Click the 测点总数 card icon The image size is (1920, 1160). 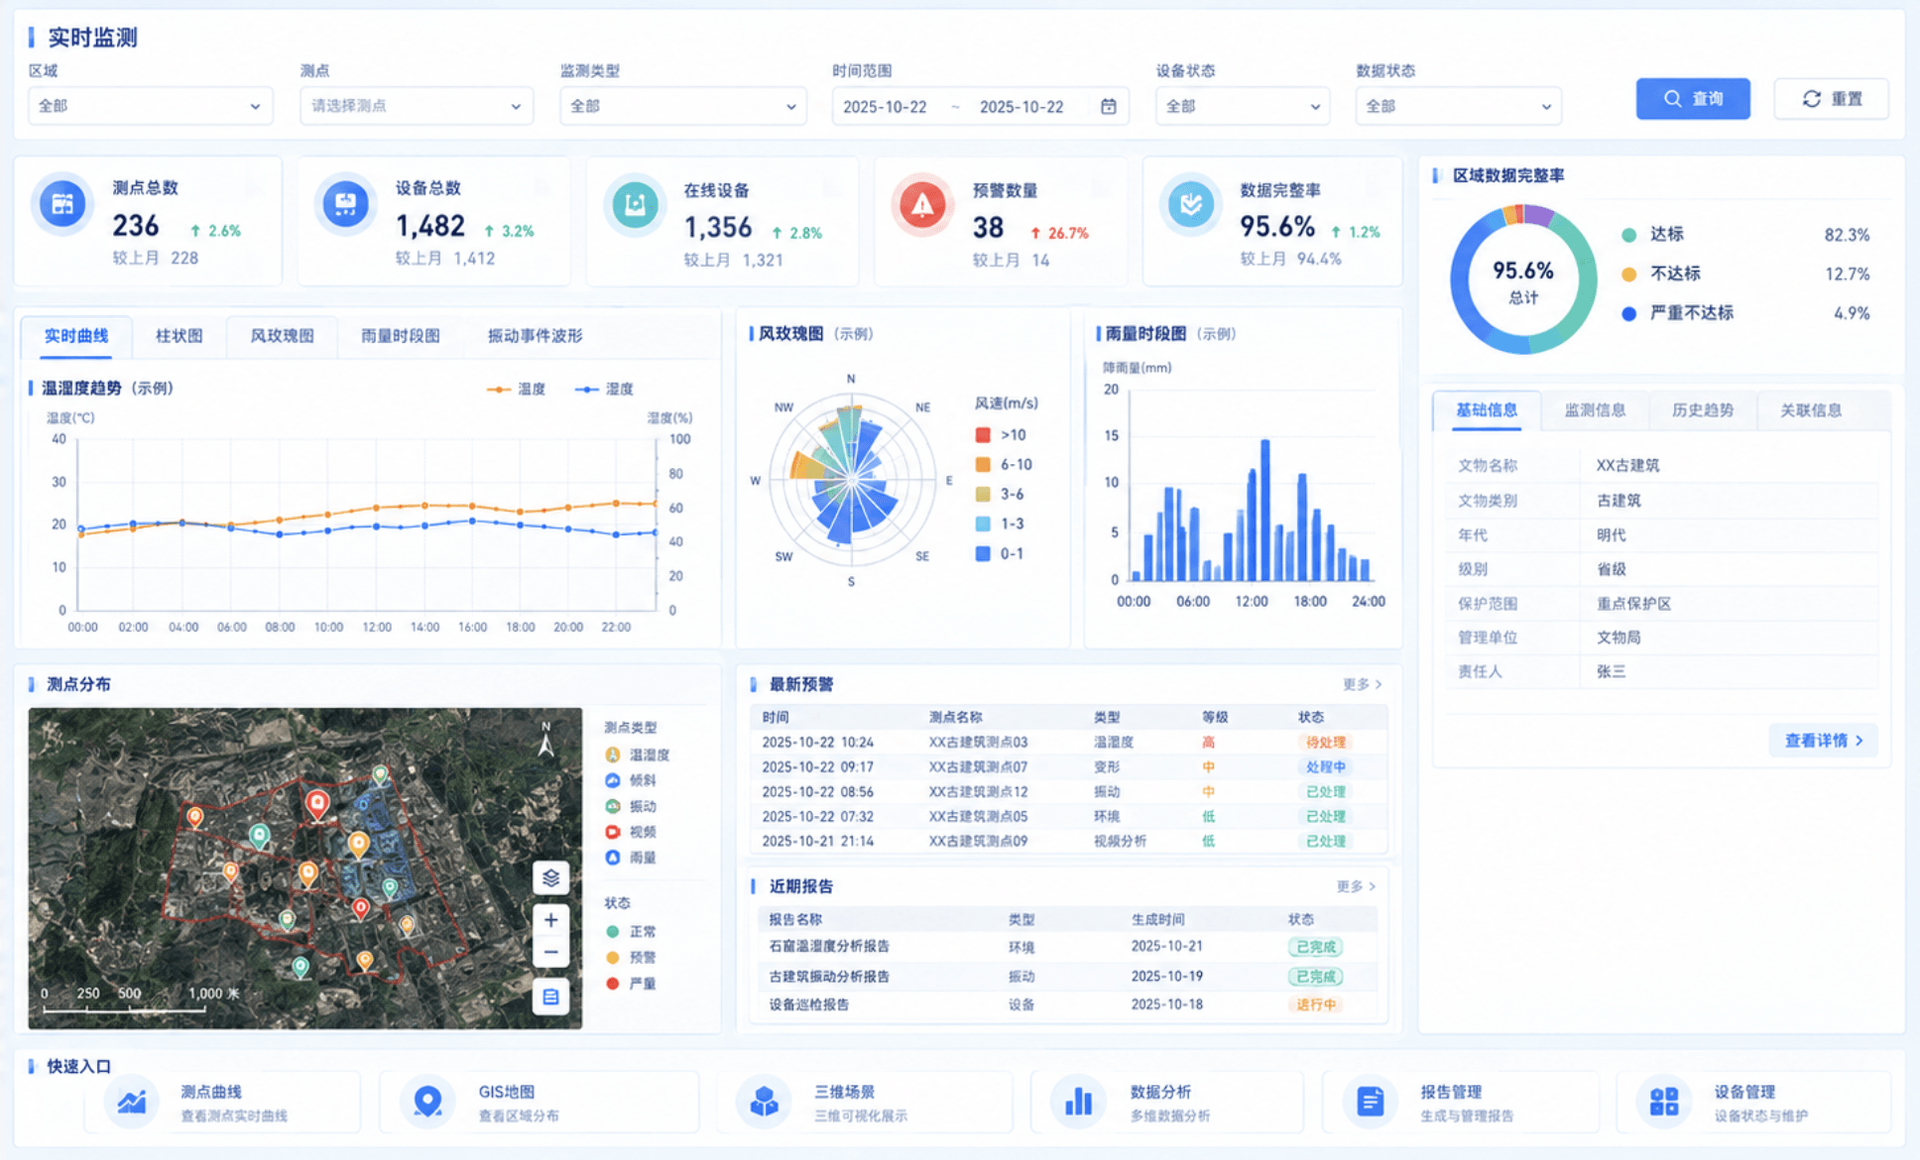[x=62, y=204]
